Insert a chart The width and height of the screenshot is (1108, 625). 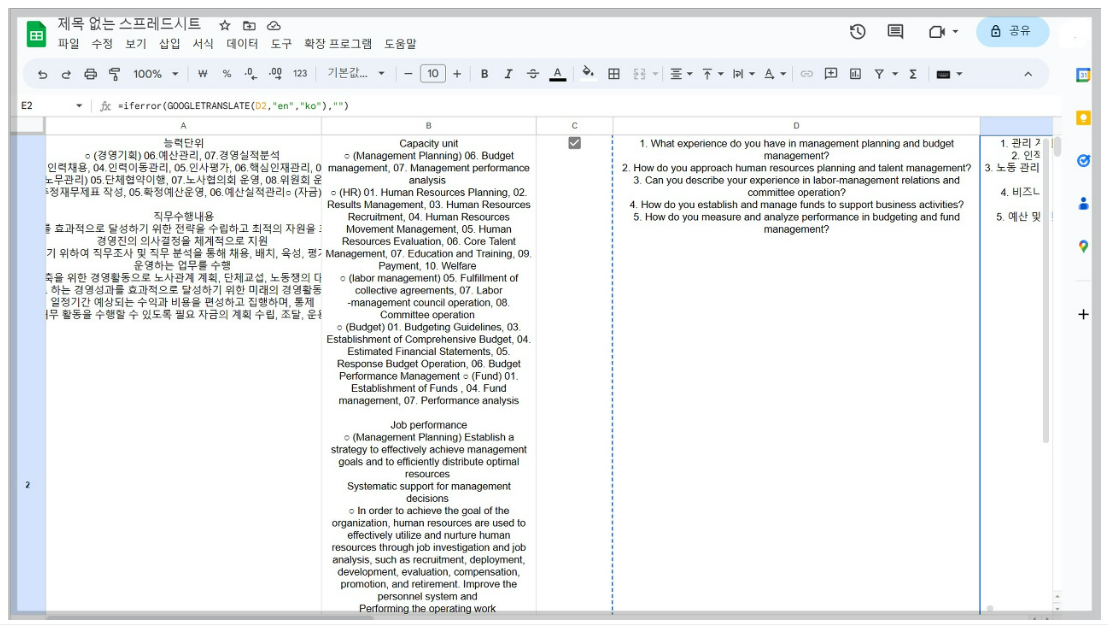point(855,74)
